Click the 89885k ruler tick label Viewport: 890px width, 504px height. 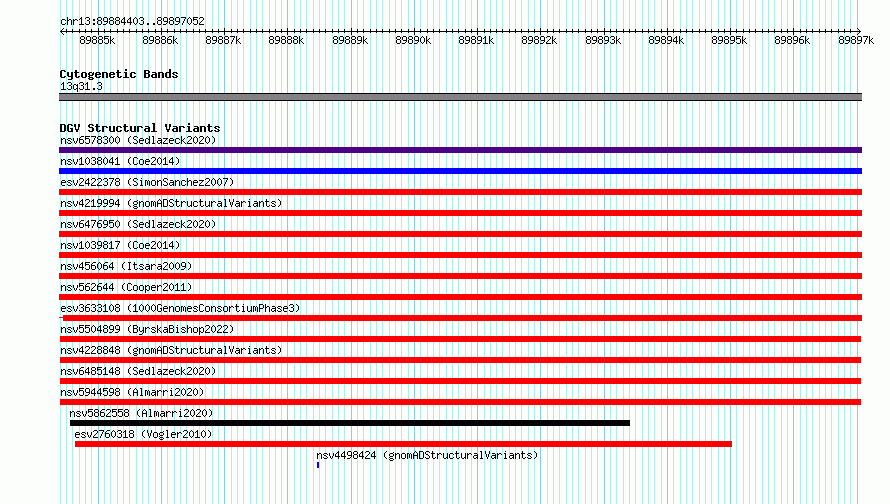(97, 40)
